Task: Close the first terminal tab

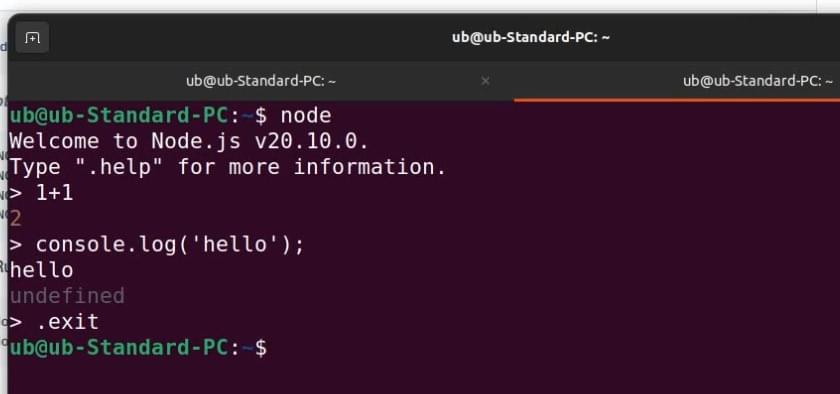Action: (x=485, y=81)
